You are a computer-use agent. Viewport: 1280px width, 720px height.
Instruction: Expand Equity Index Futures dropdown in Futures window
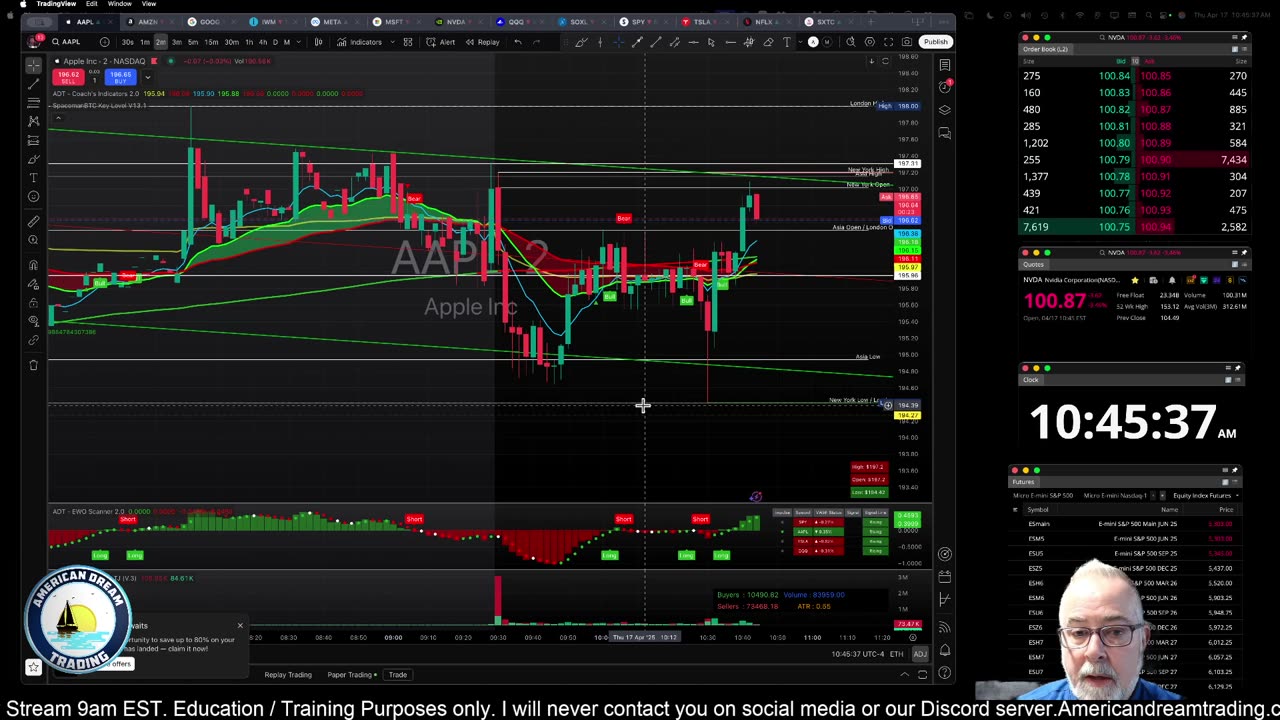click(1206, 495)
